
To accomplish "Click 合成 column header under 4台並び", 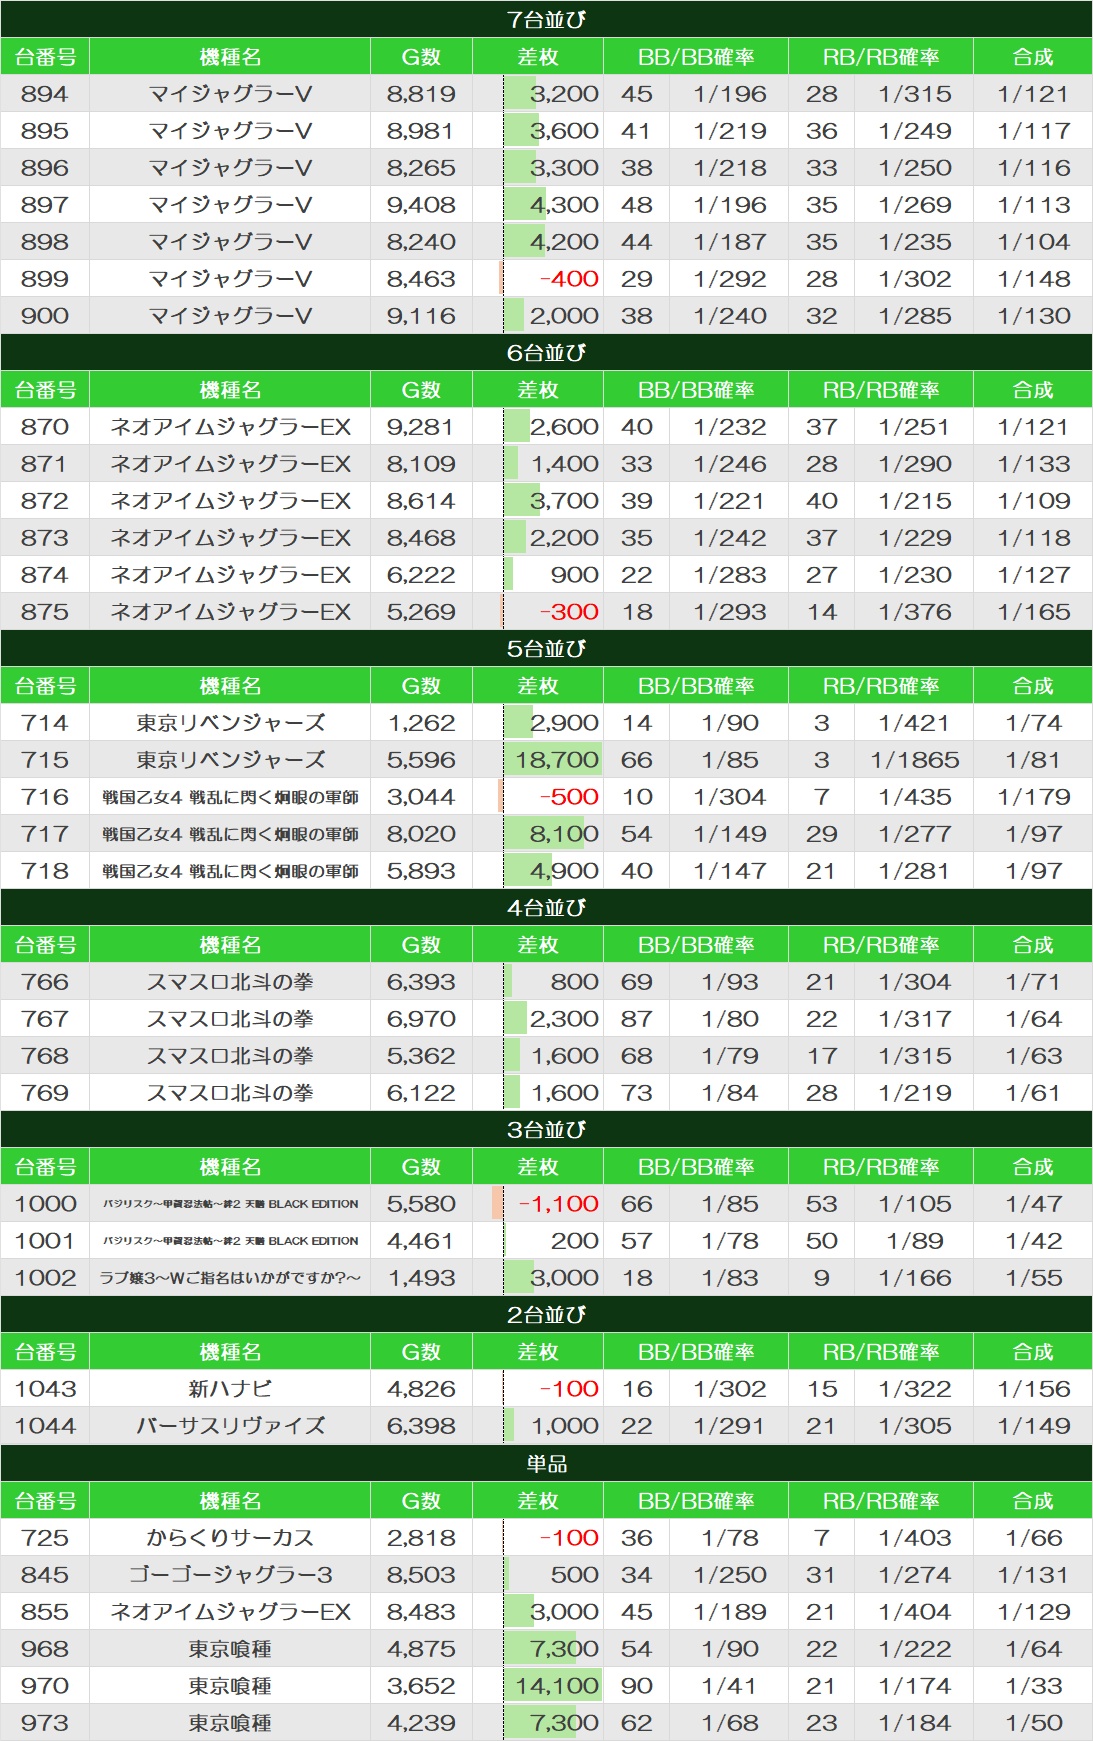I will (1033, 945).
